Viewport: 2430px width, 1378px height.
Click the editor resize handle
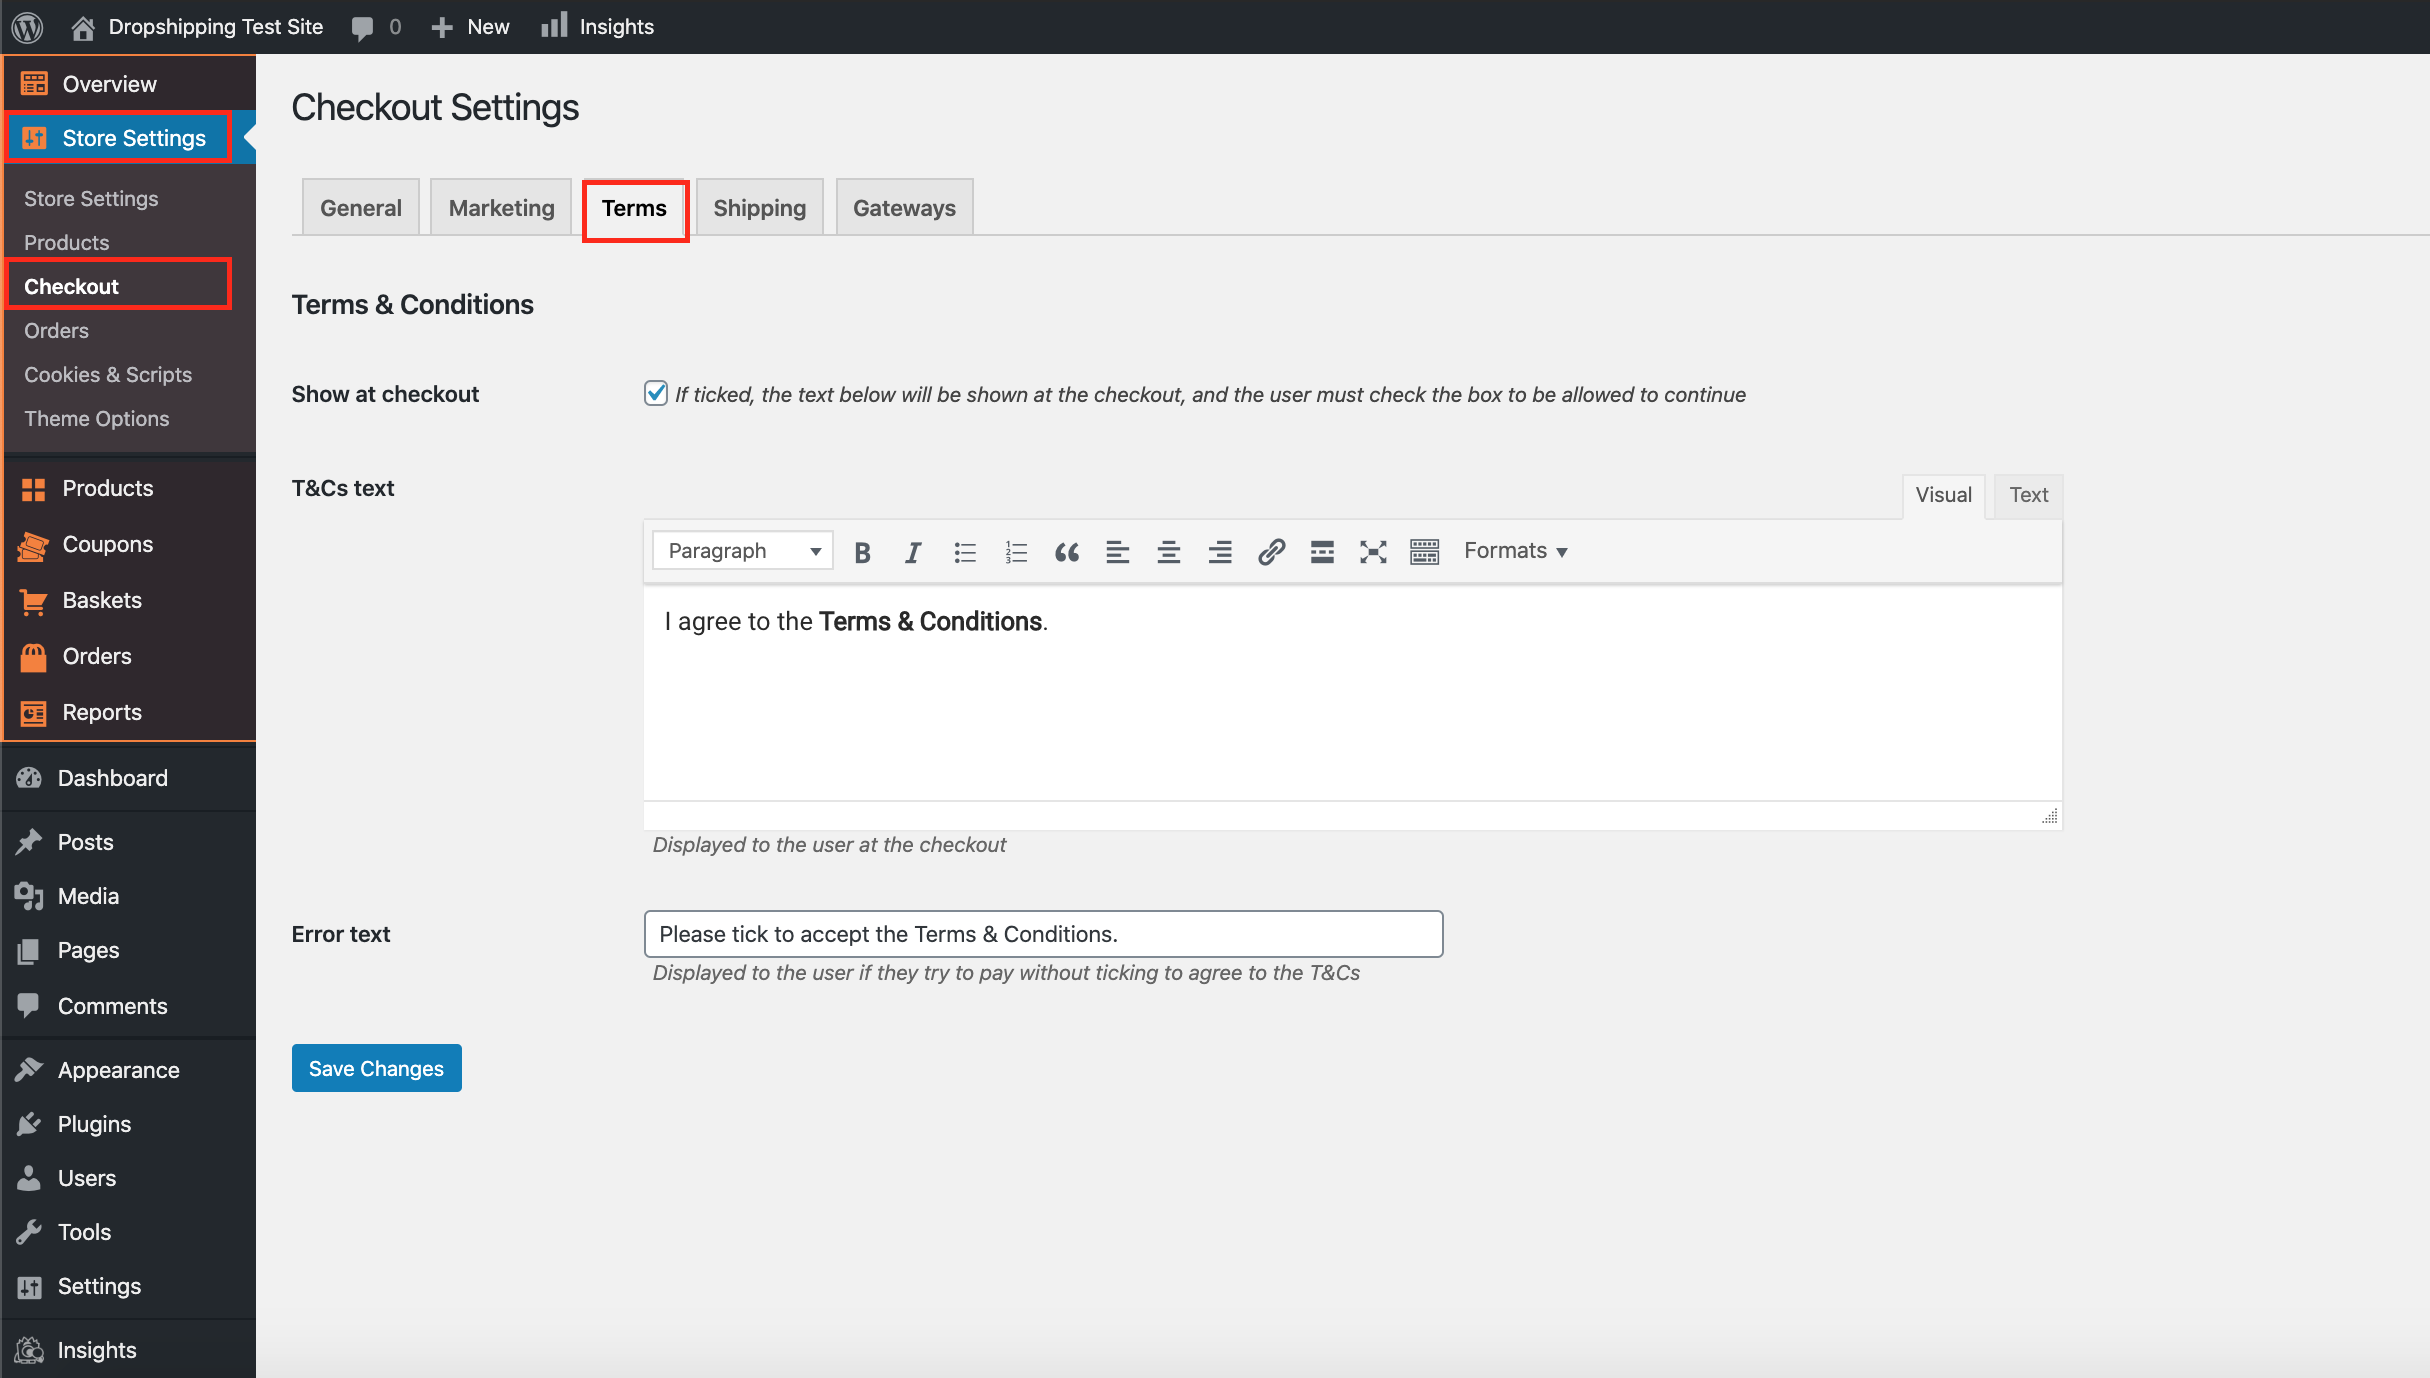[2049, 816]
